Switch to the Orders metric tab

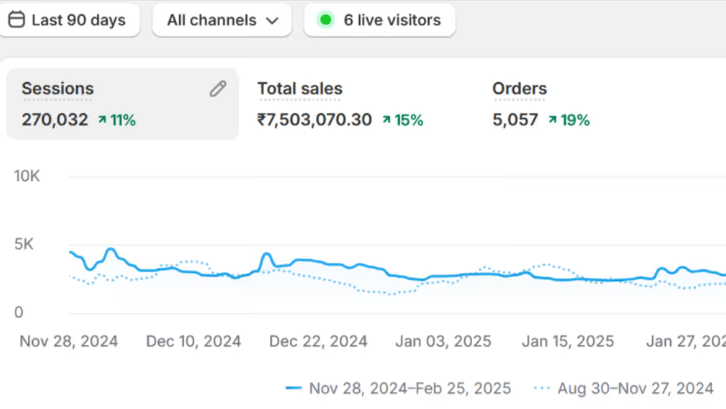(519, 89)
